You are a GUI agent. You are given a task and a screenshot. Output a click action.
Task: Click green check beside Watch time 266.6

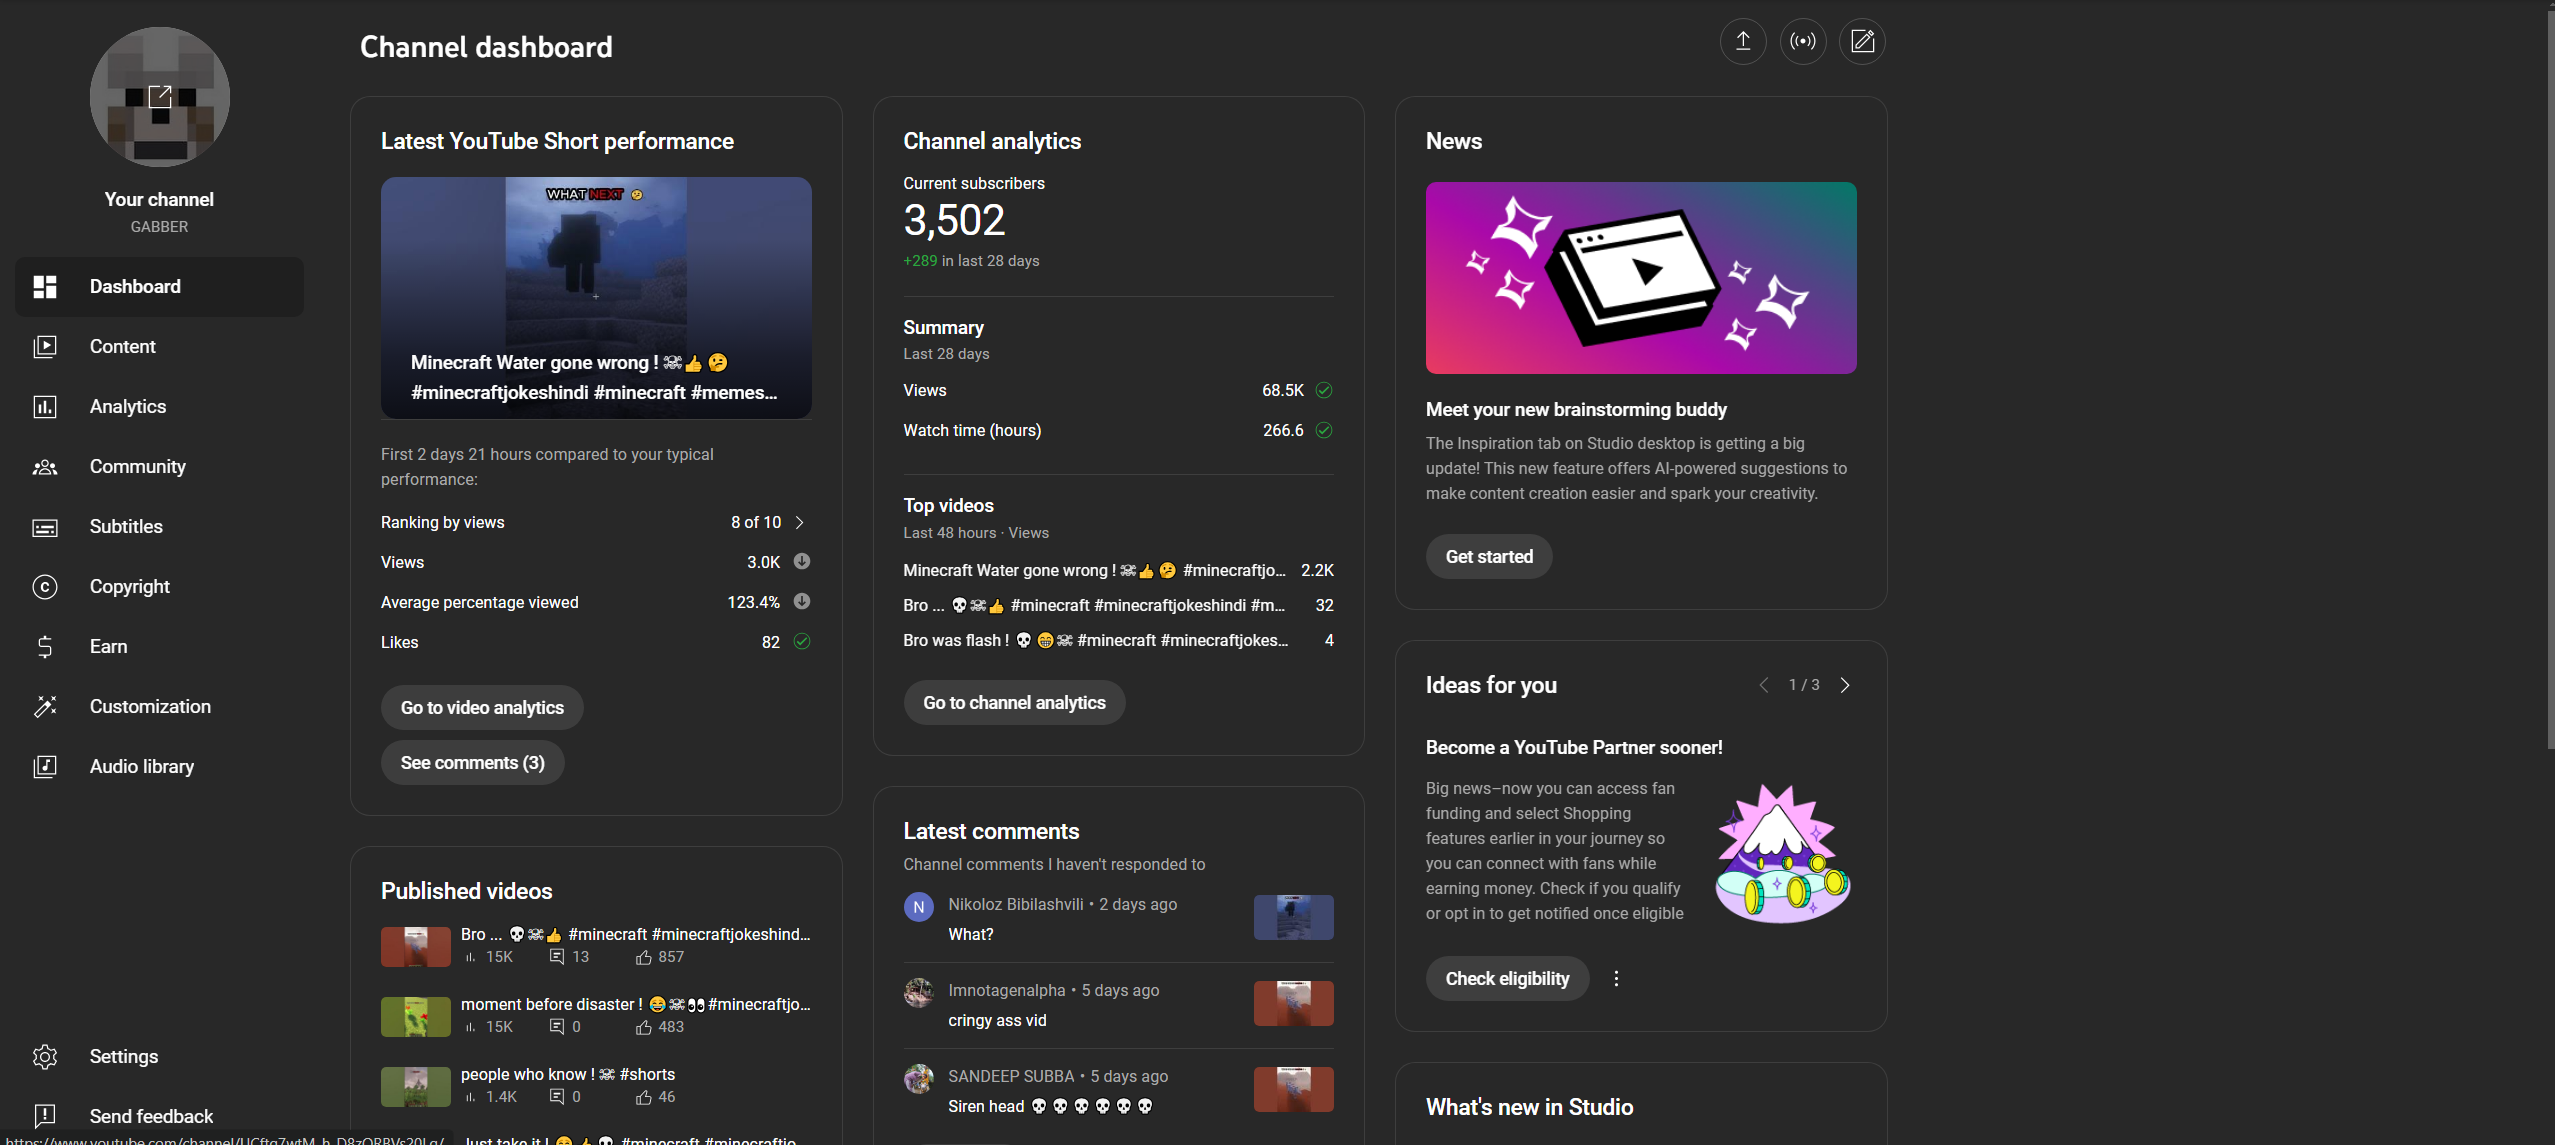point(1324,430)
